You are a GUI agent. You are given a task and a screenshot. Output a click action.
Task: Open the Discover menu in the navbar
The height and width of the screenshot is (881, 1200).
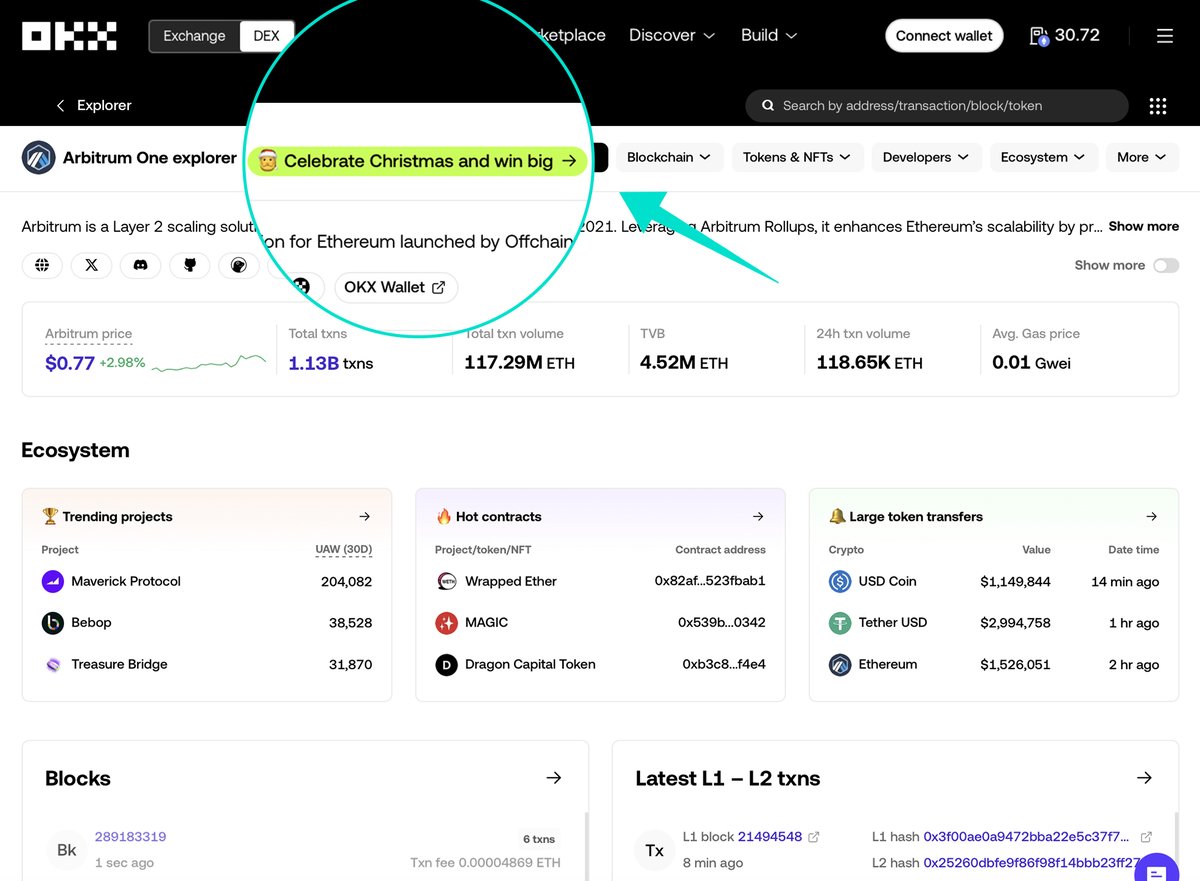pos(671,35)
